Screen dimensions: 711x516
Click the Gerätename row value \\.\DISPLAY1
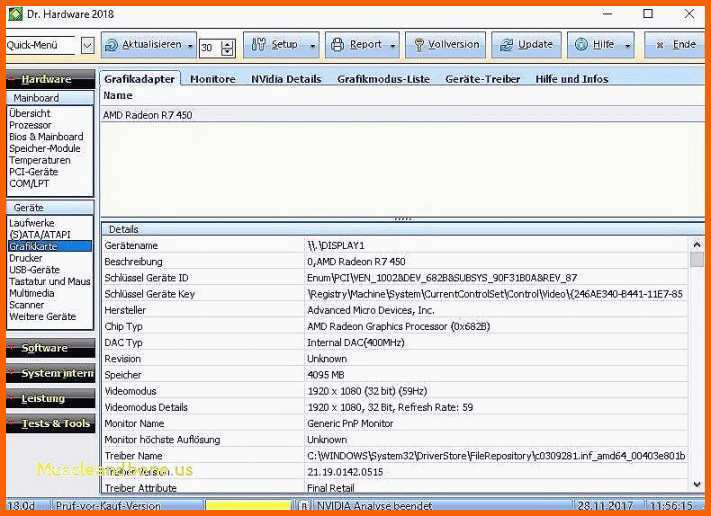pyautogui.click(x=336, y=246)
